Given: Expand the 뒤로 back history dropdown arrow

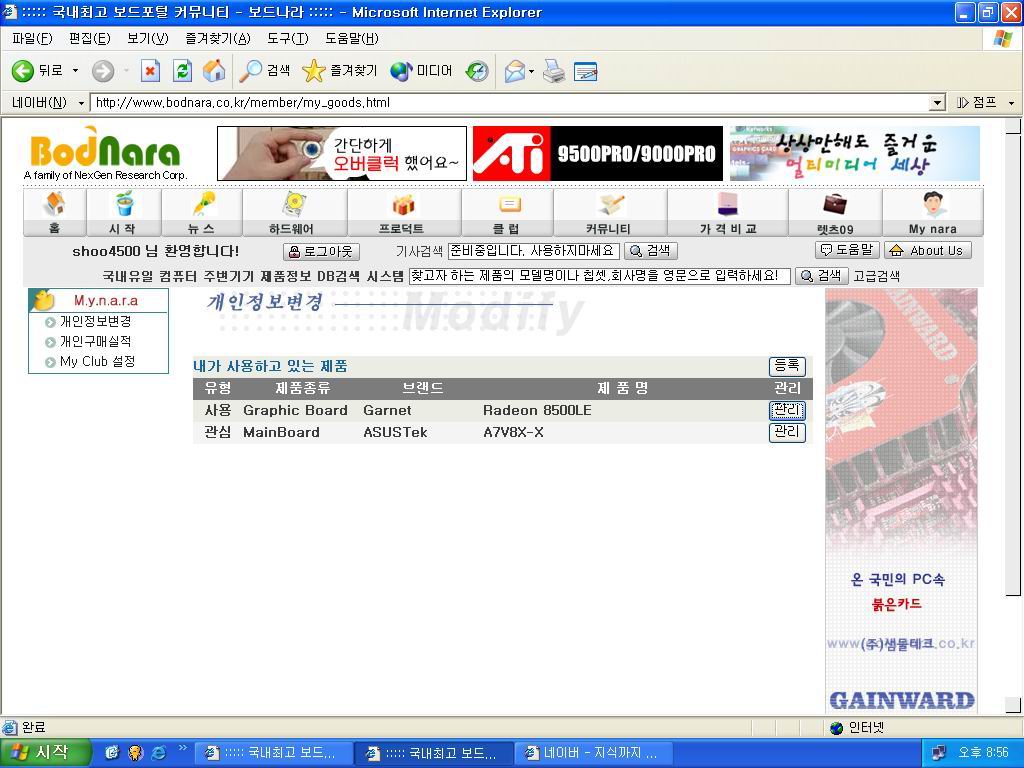Looking at the screenshot, I should (75, 71).
